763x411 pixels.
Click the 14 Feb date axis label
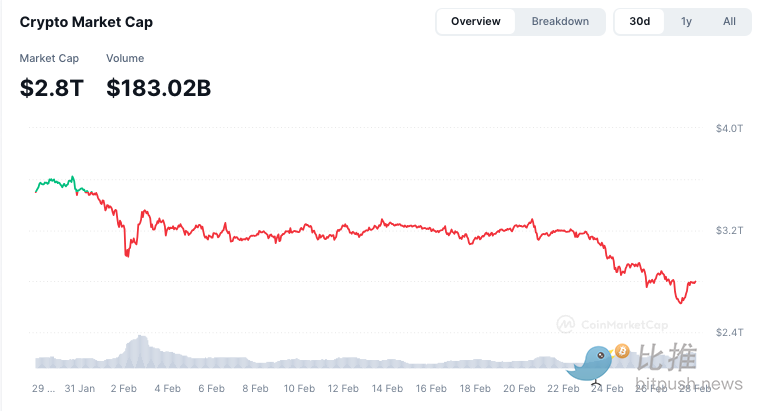pyautogui.click(x=387, y=389)
